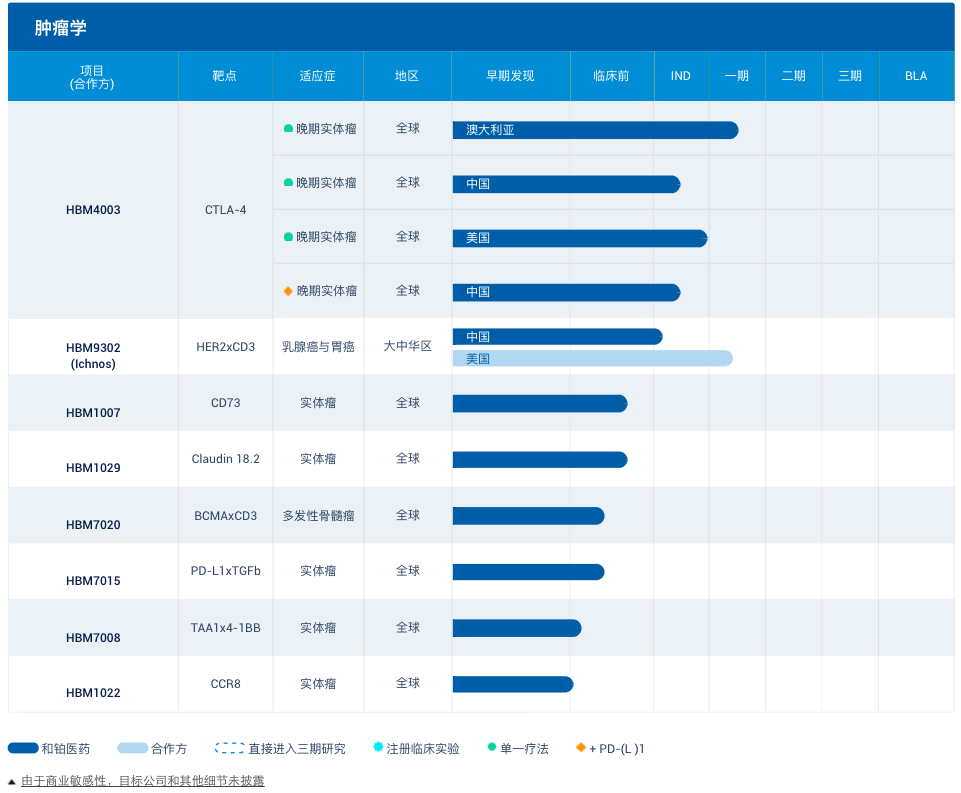Click the 早期发现 stage header
This screenshot has width=961, height=793.
click(x=510, y=76)
